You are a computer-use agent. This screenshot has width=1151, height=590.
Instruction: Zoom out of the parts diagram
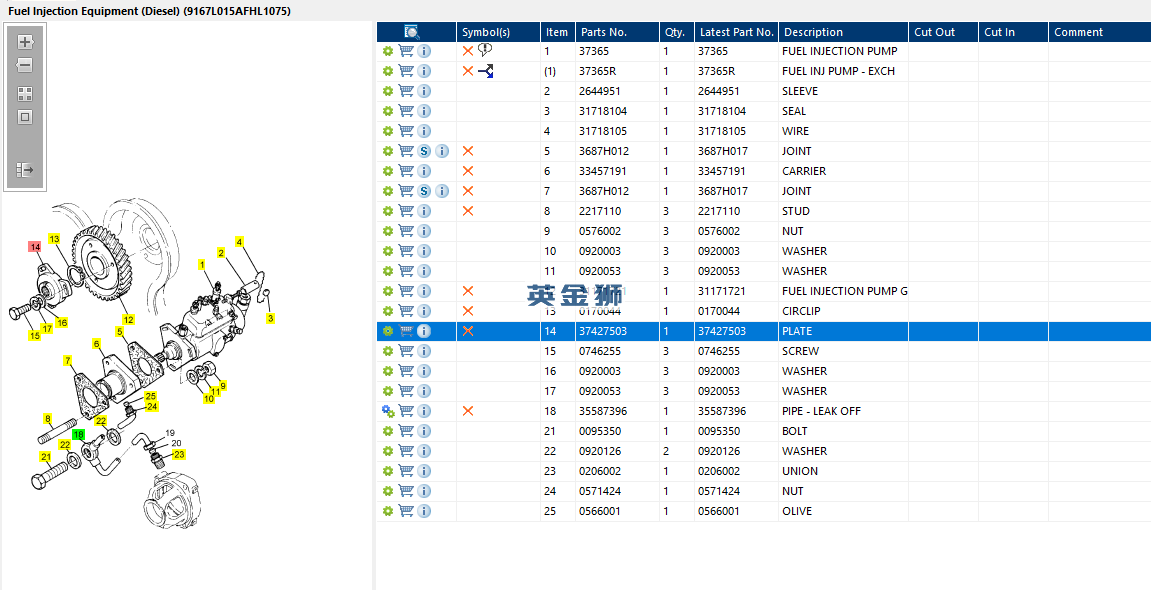[25, 65]
